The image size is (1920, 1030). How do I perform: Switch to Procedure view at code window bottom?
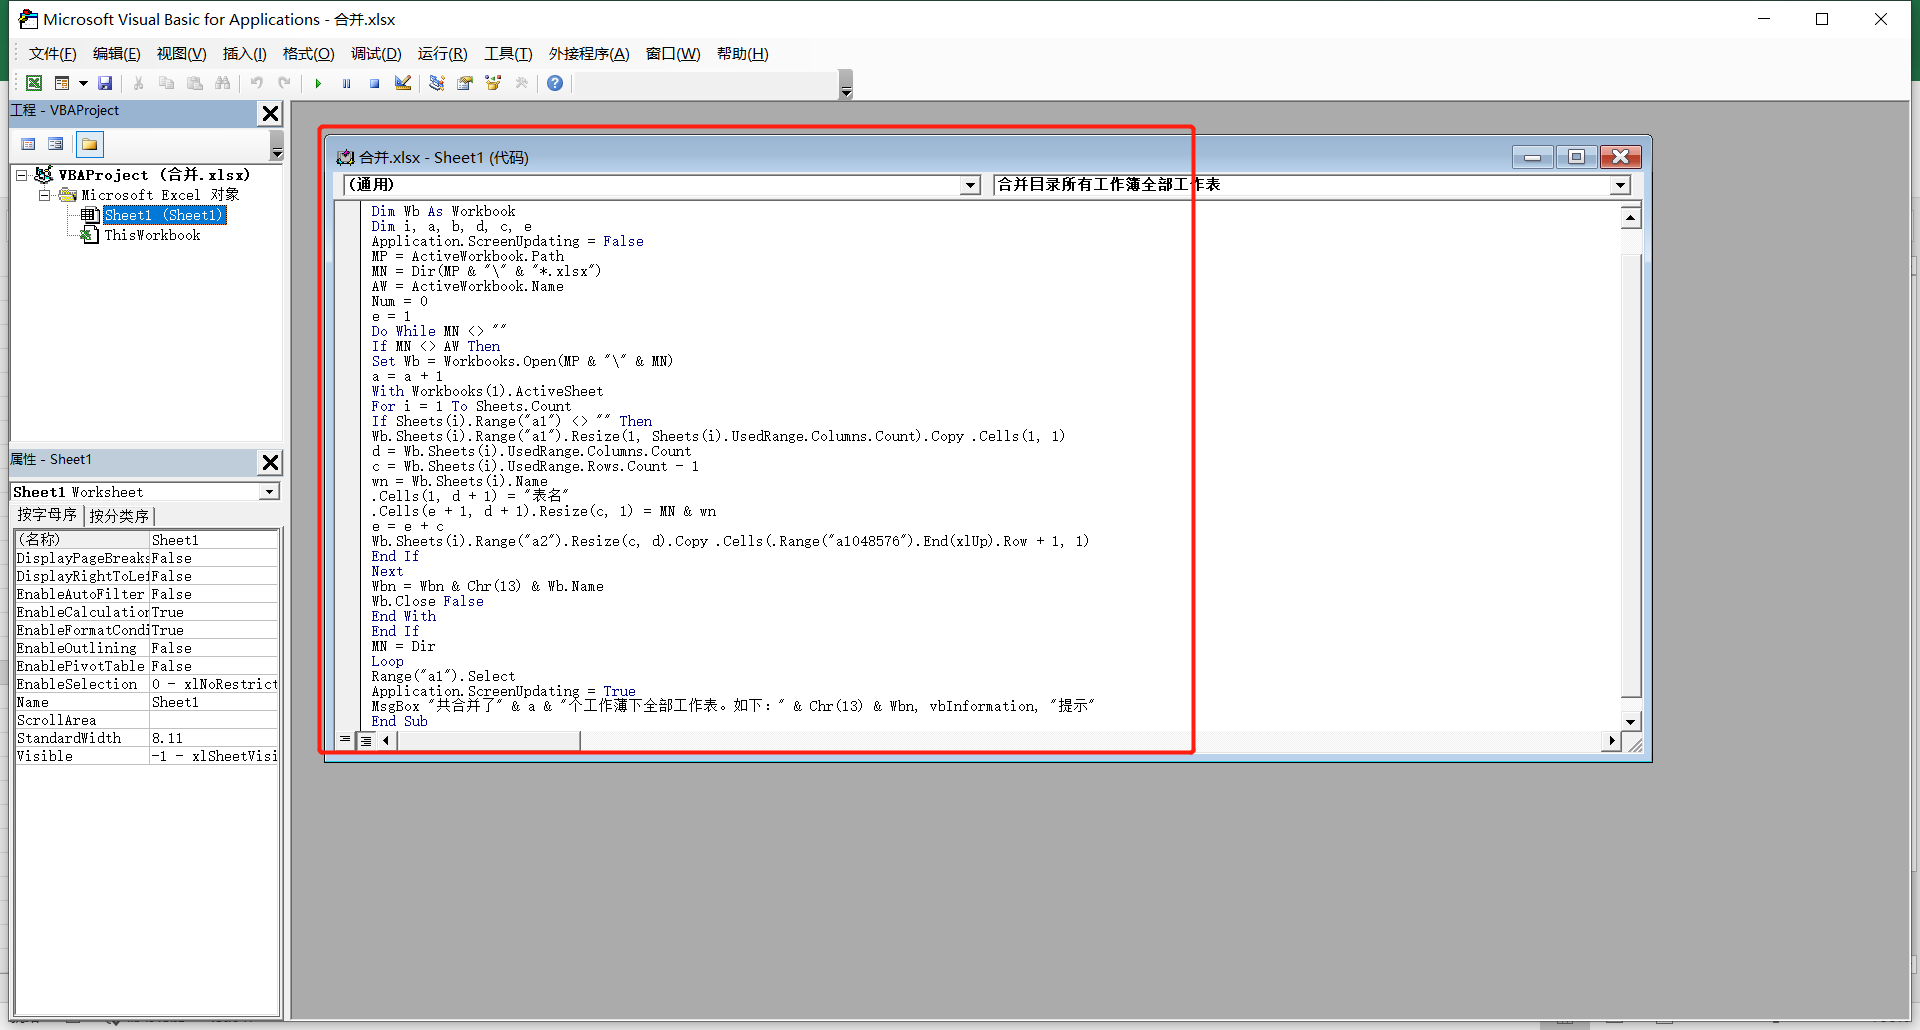click(x=345, y=740)
